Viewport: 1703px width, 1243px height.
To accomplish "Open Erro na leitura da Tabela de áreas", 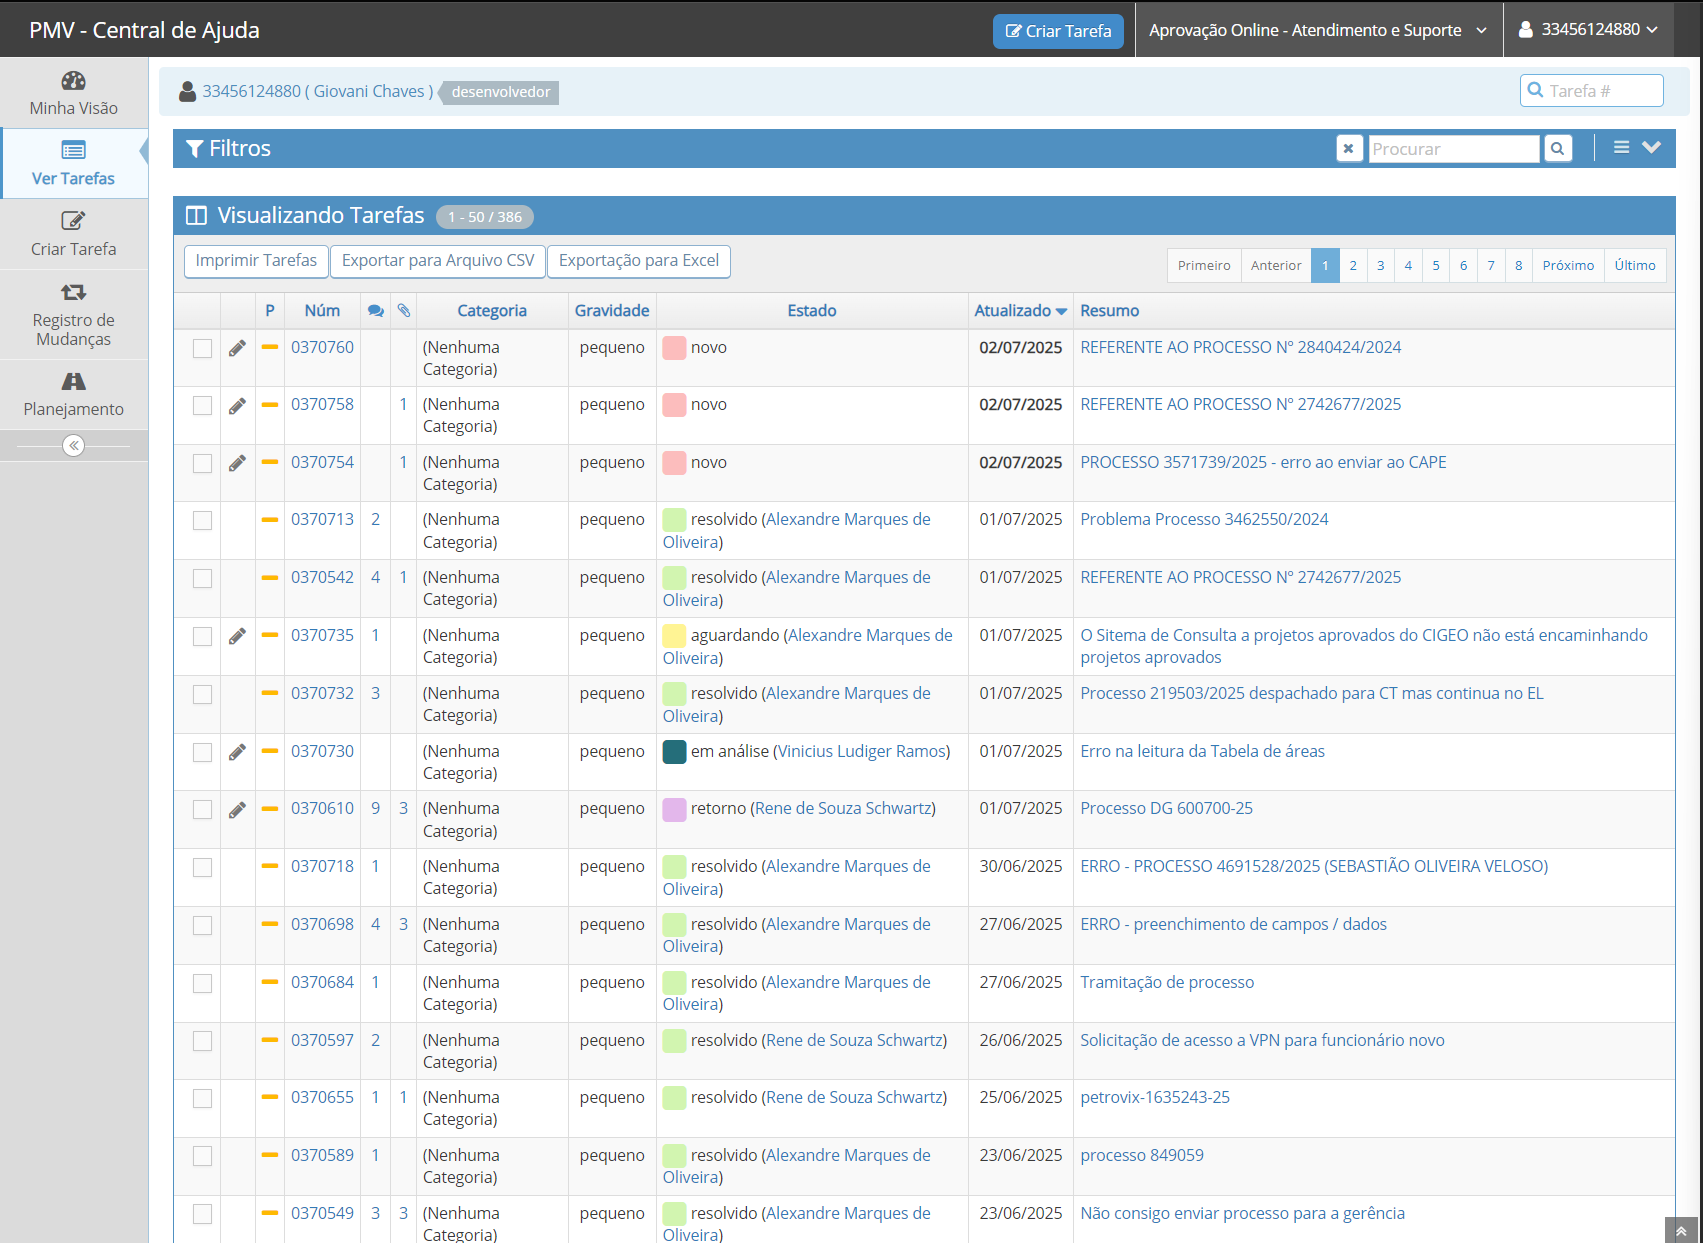I will pos(1202,752).
